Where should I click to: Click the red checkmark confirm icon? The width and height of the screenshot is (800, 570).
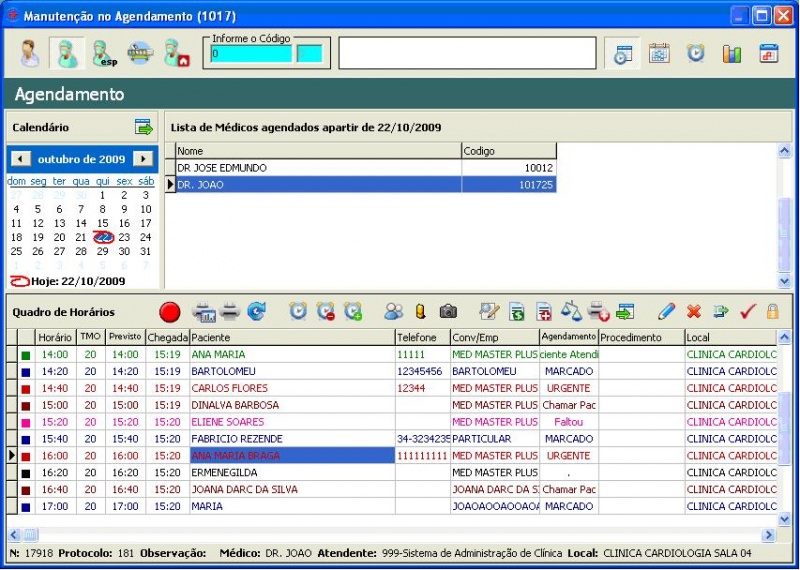pyautogui.click(x=747, y=312)
